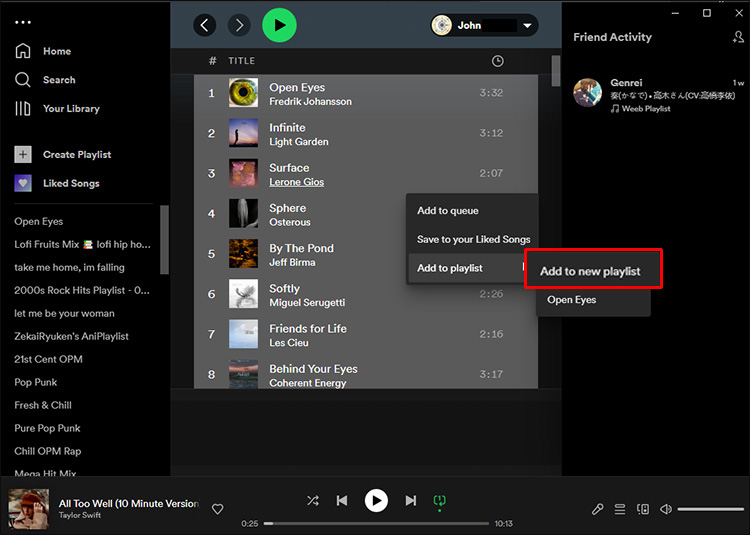
Task: Open ZekaiRyuken's AniPlaylist
Action: point(71,336)
